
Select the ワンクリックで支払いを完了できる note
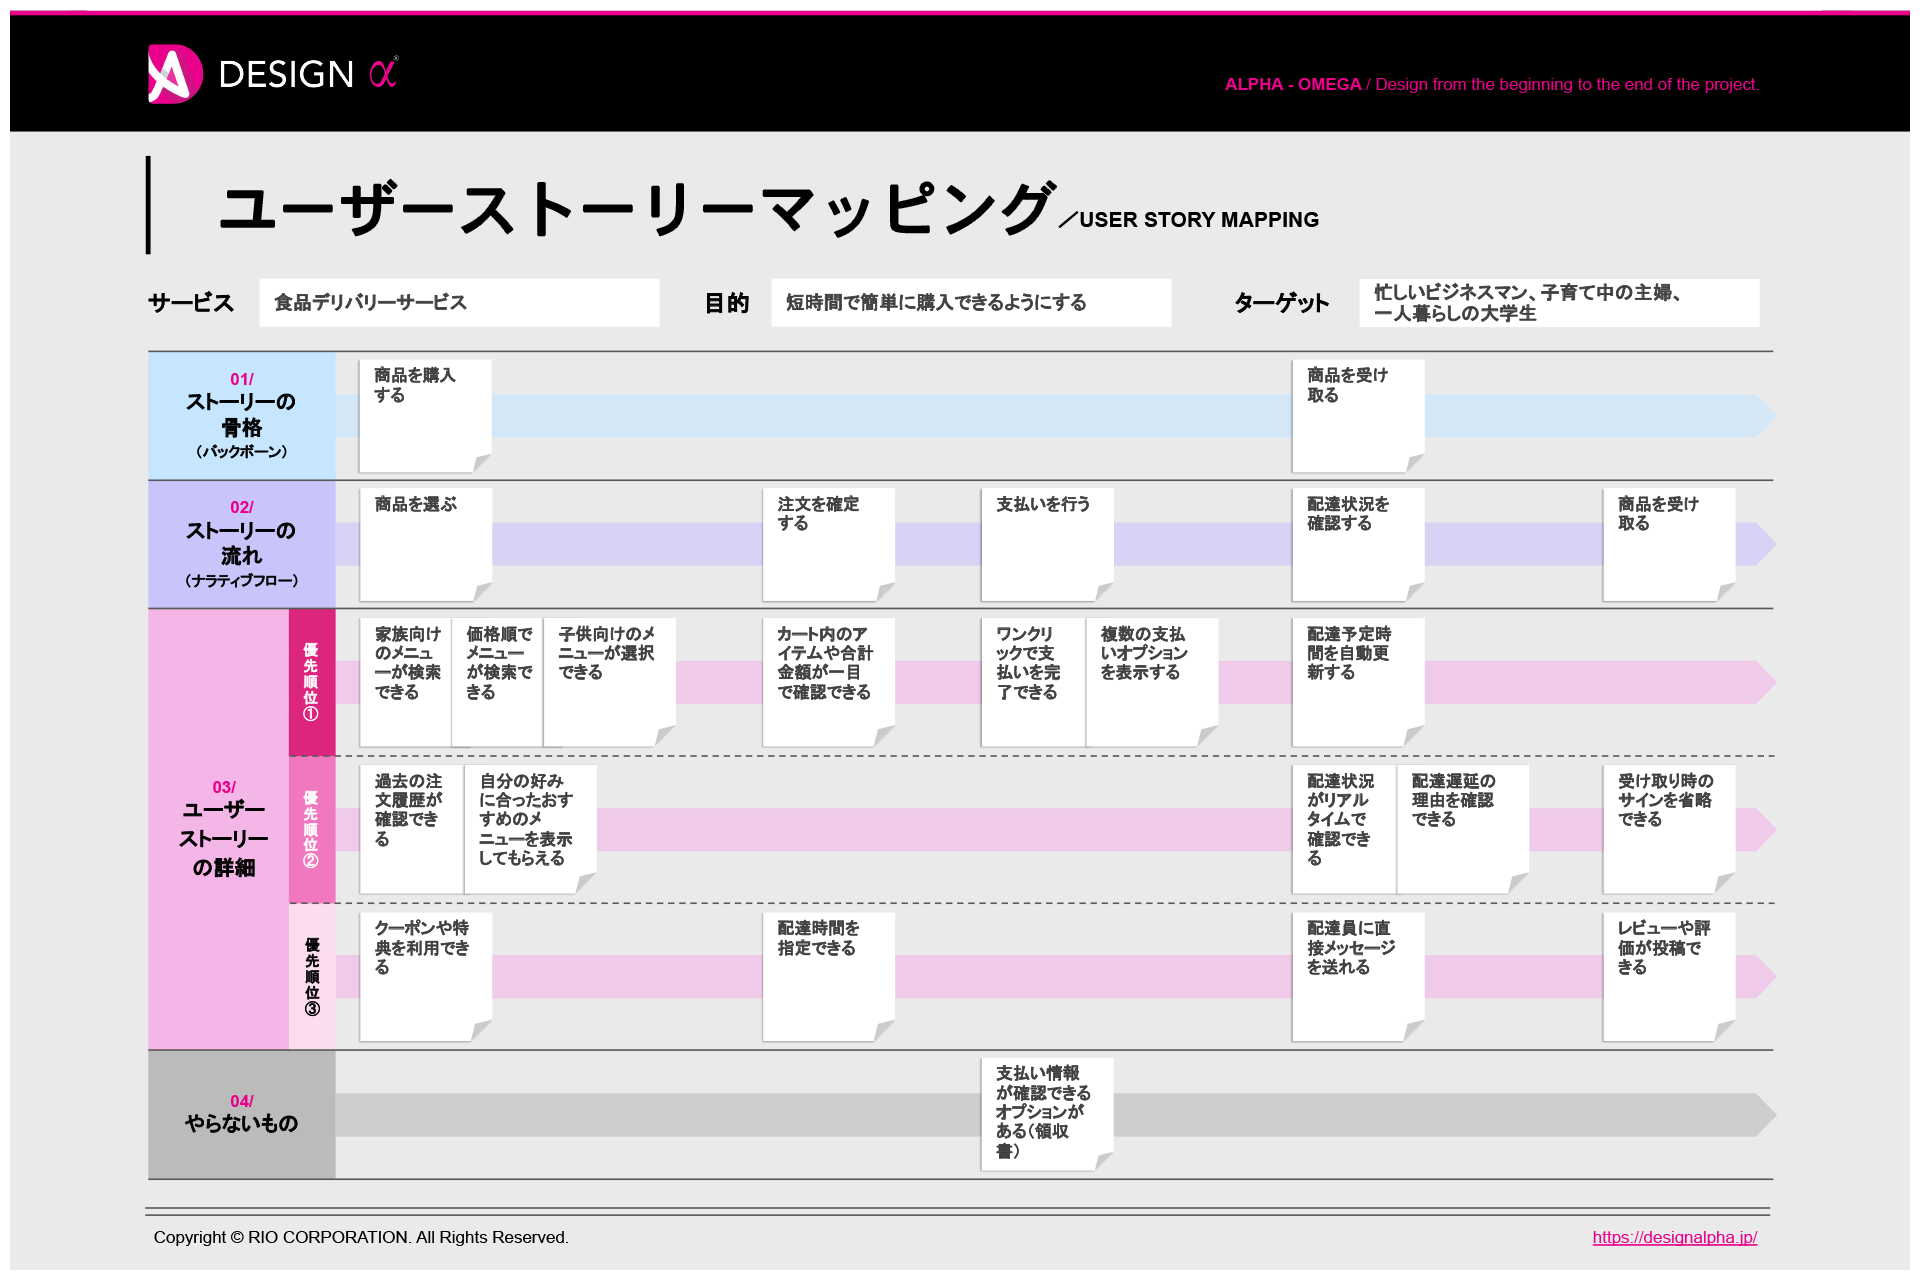[1034, 682]
